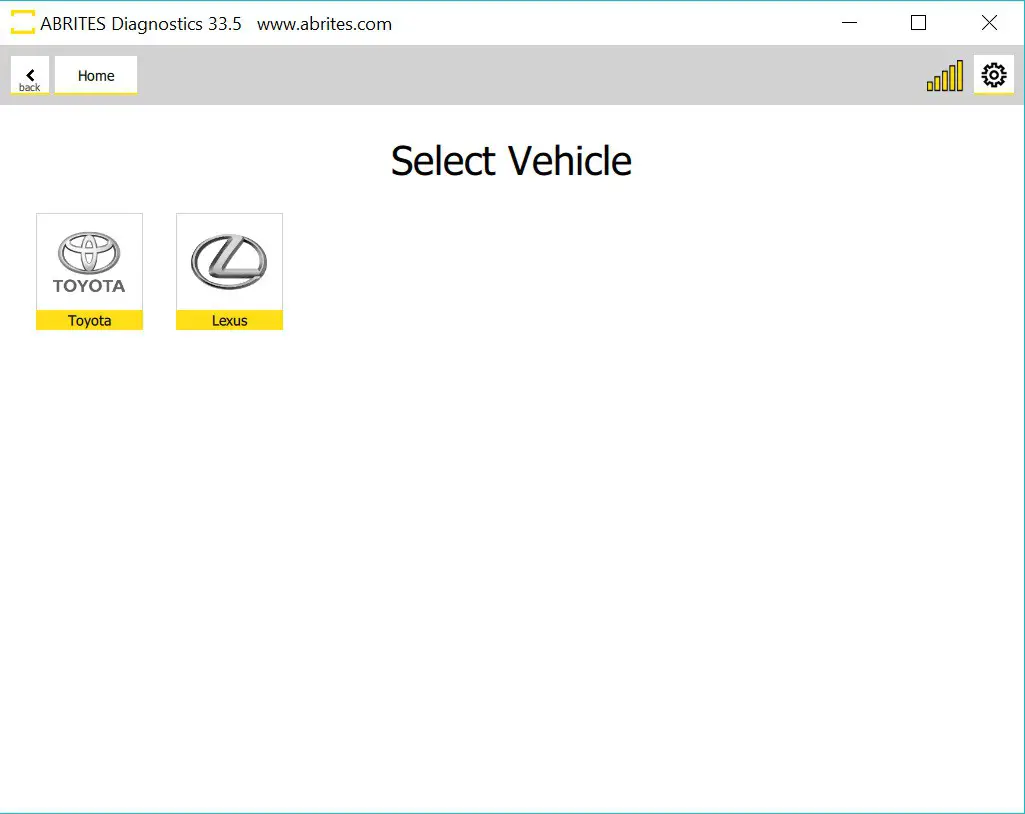Click the Toyota label on the yellow bar
1025x814 pixels.
tap(89, 320)
